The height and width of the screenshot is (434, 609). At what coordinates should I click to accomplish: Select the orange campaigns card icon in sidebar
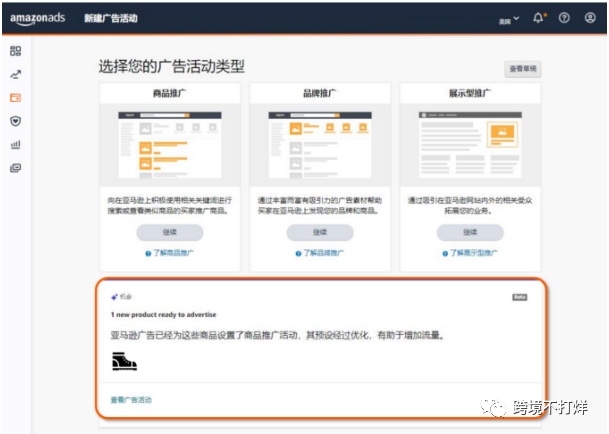coord(16,98)
